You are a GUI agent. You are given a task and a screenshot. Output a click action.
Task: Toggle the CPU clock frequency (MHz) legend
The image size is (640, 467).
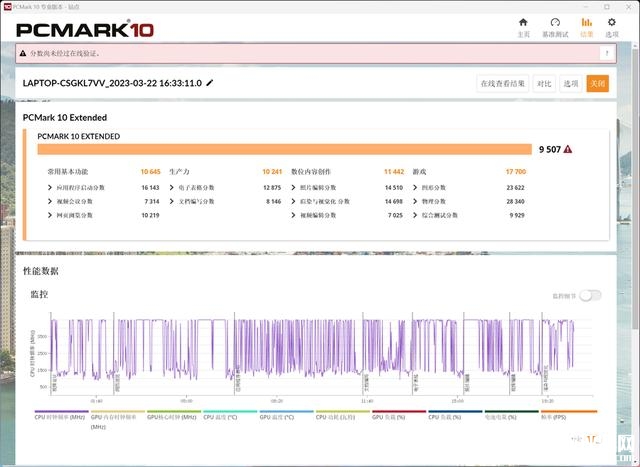click(61, 416)
